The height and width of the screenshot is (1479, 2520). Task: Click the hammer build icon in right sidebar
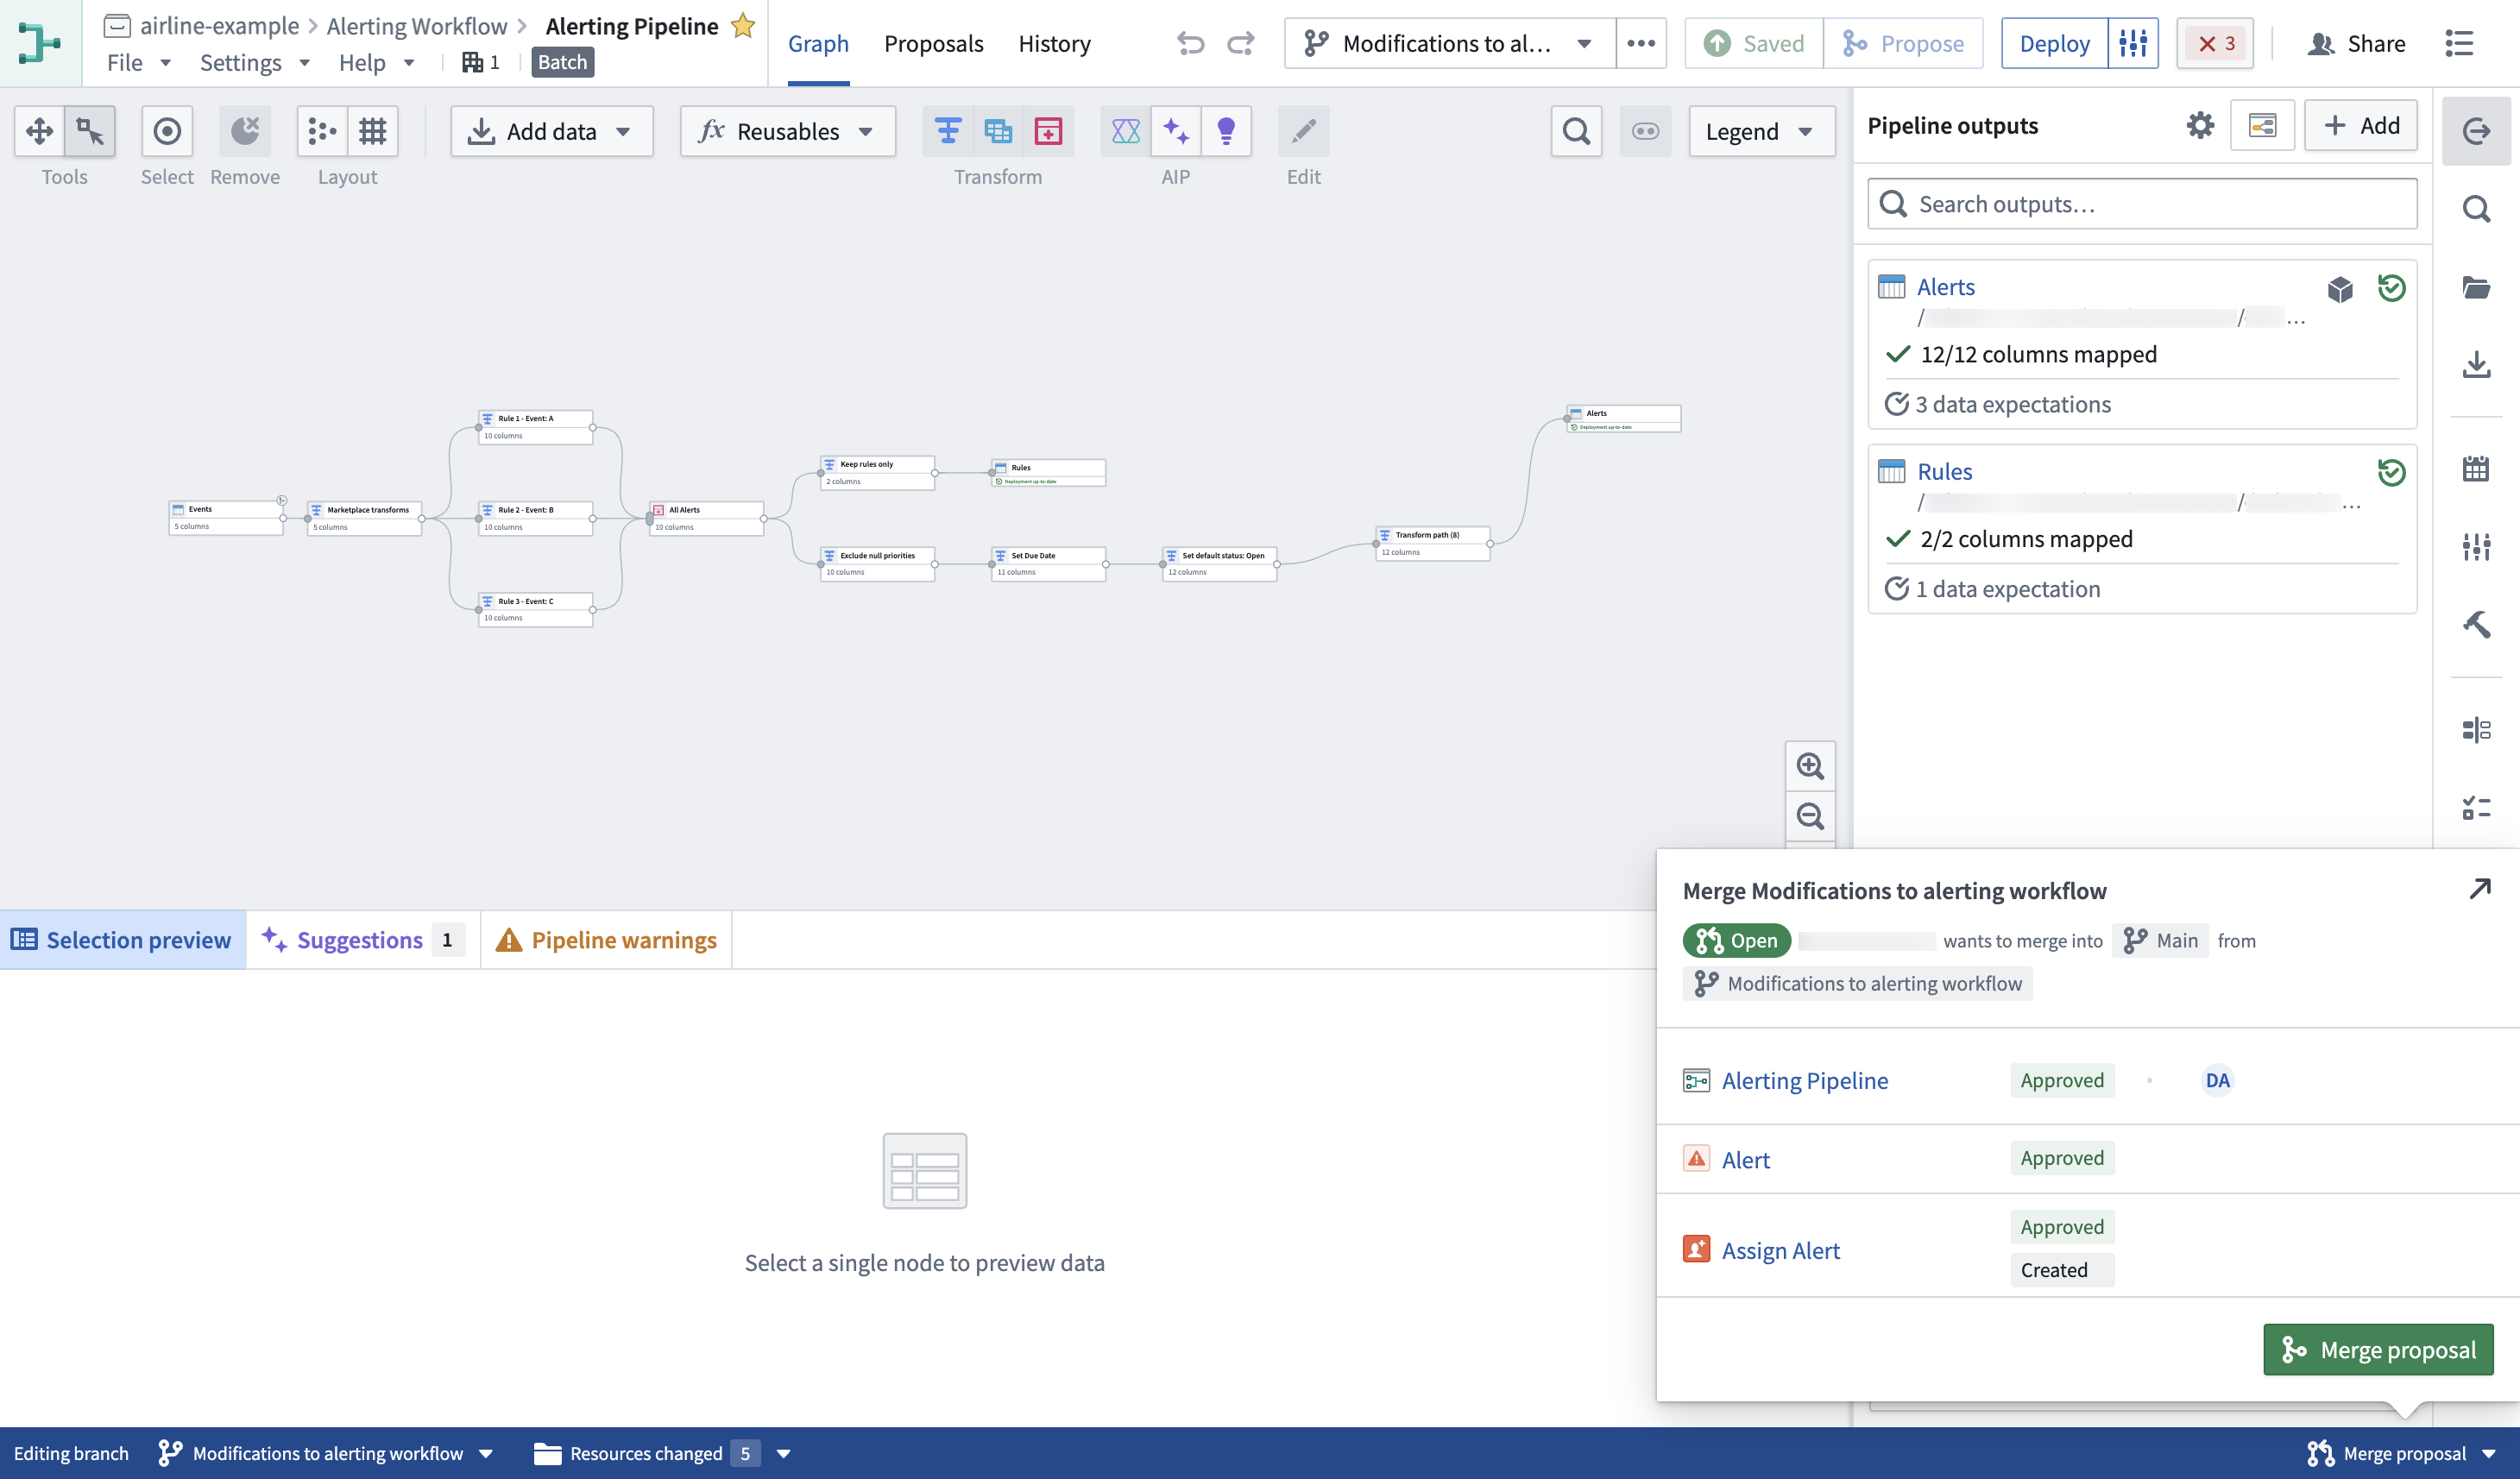(x=2477, y=624)
